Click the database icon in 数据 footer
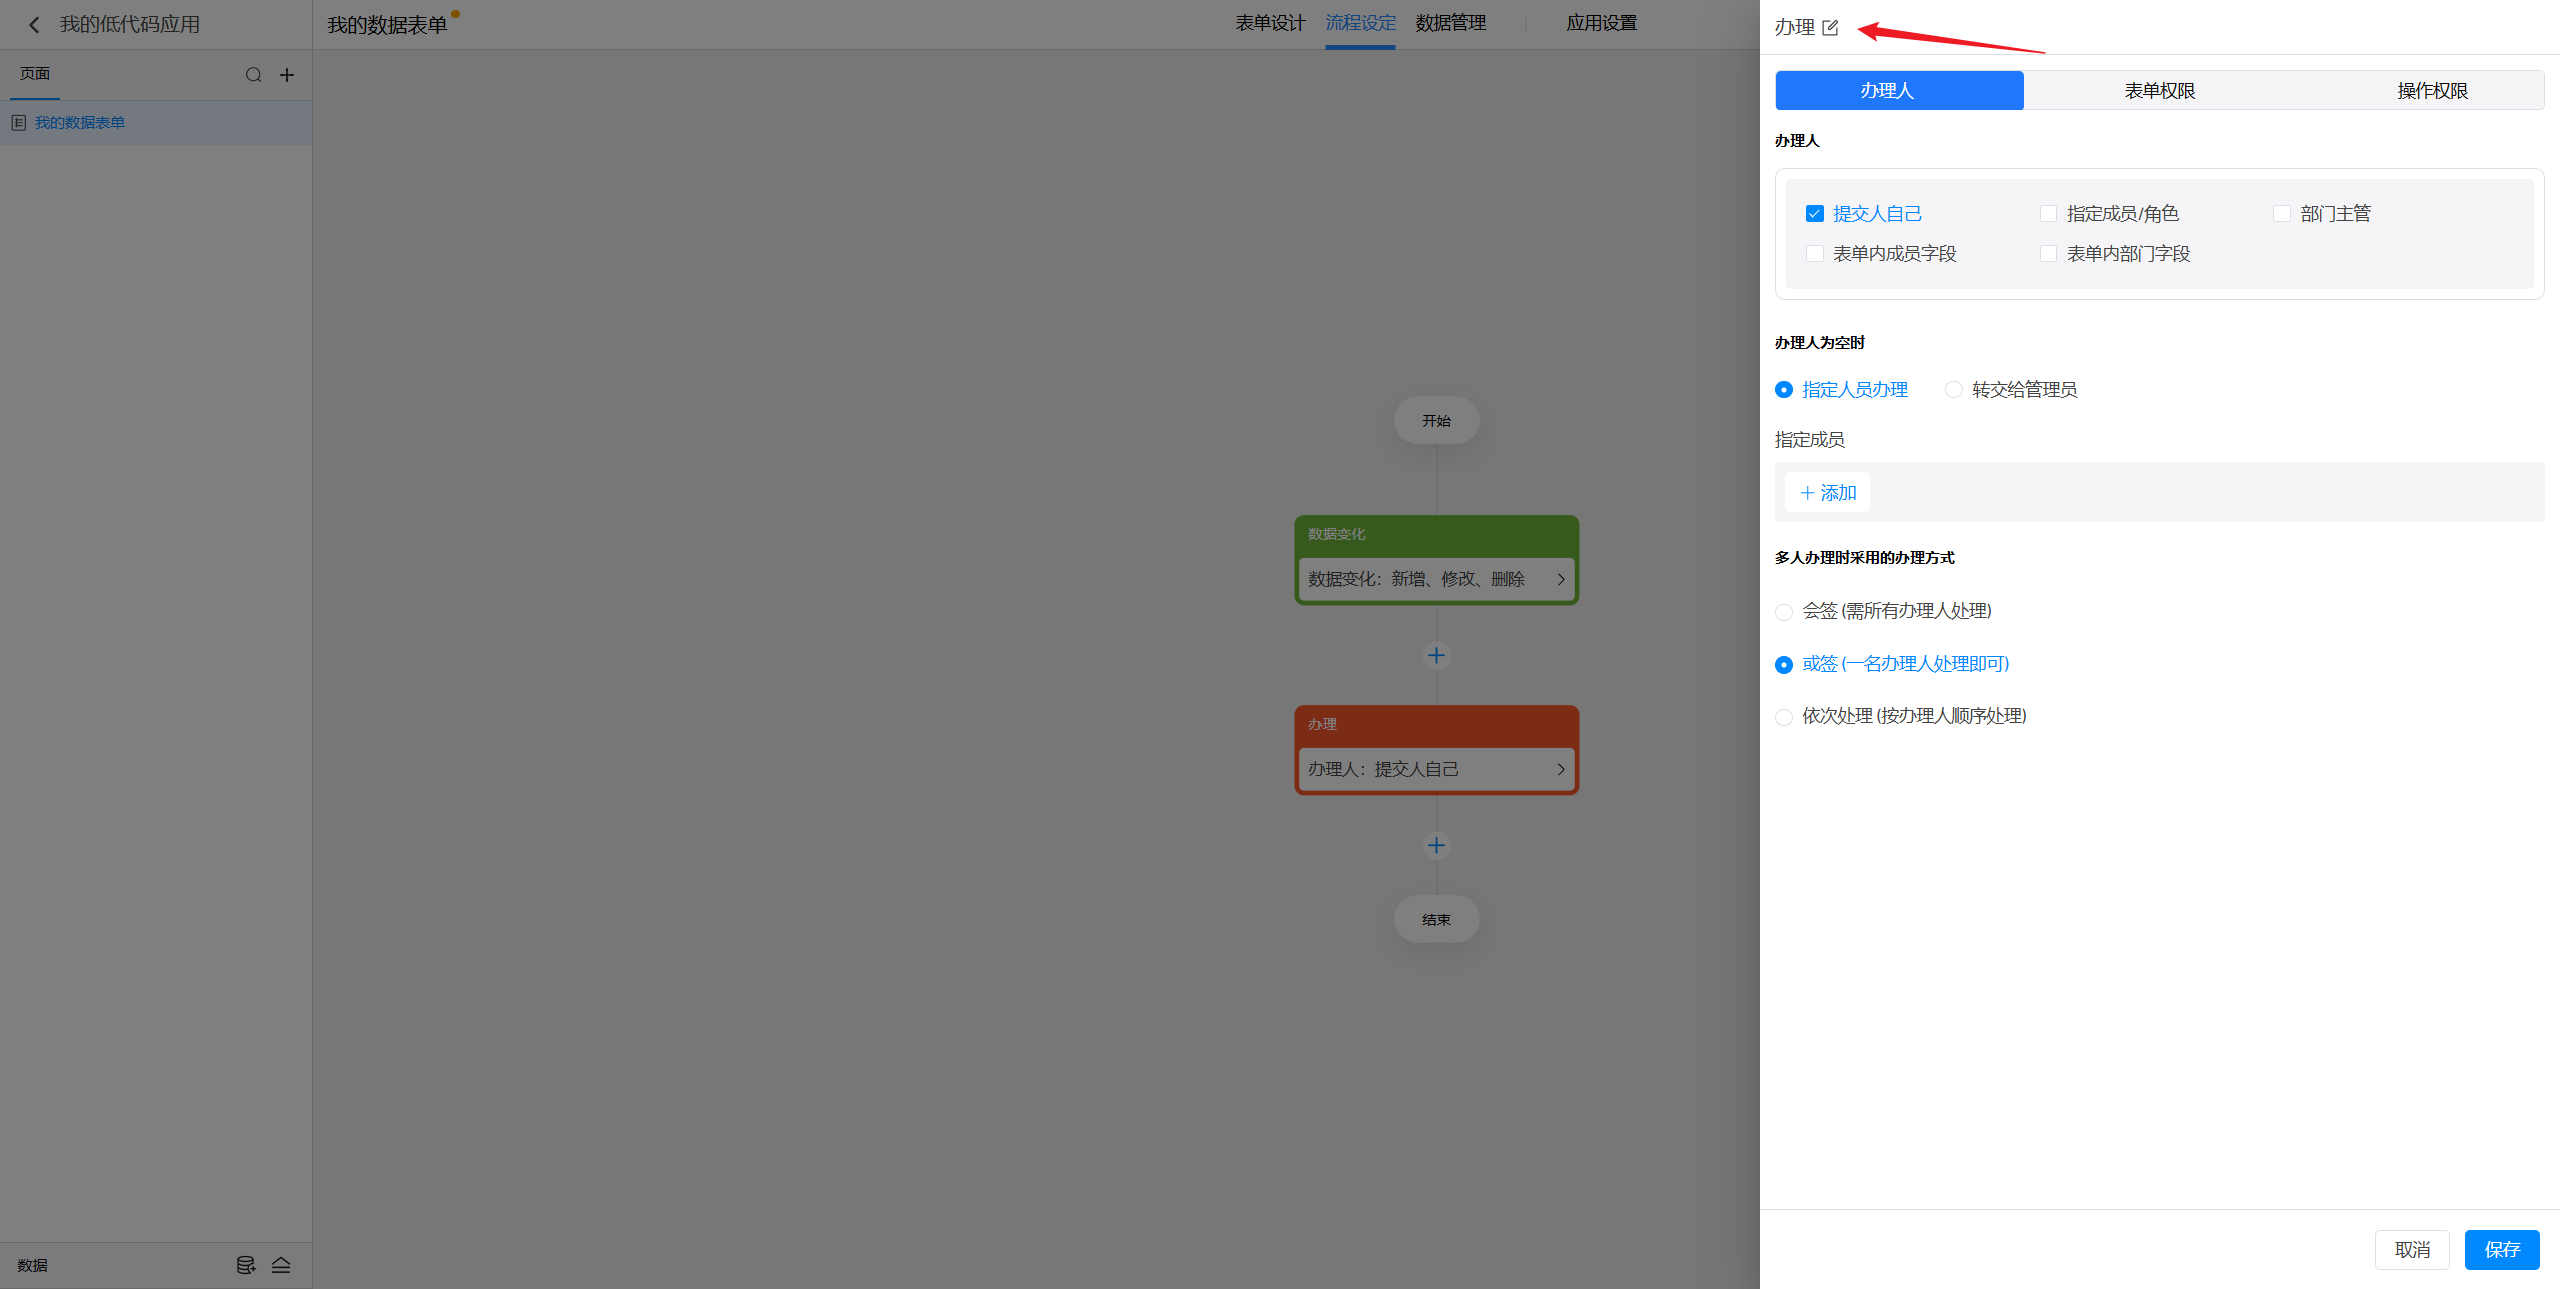Image resolution: width=2560 pixels, height=1289 pixels. click(x=245, y=1265)
